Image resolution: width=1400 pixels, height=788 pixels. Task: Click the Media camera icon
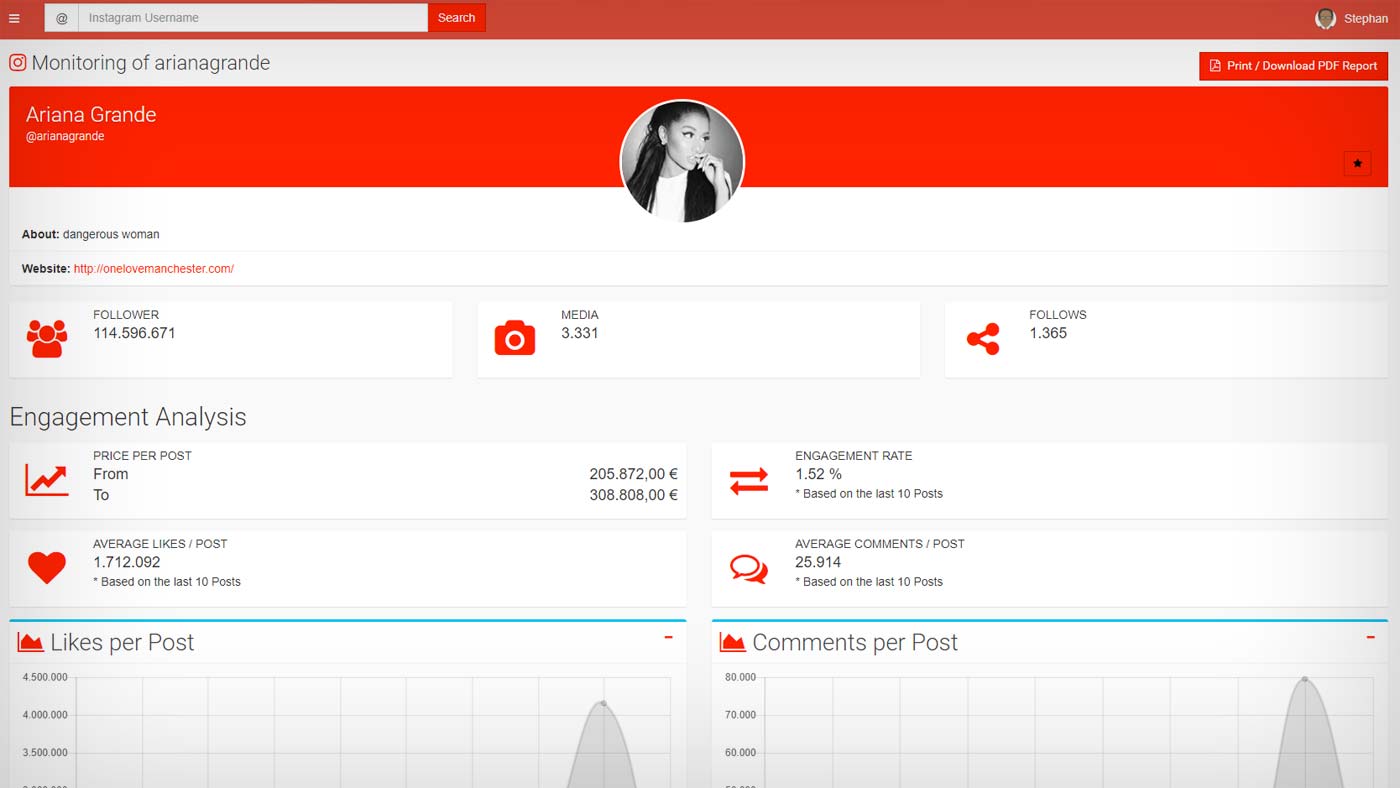tap(515, 339)
